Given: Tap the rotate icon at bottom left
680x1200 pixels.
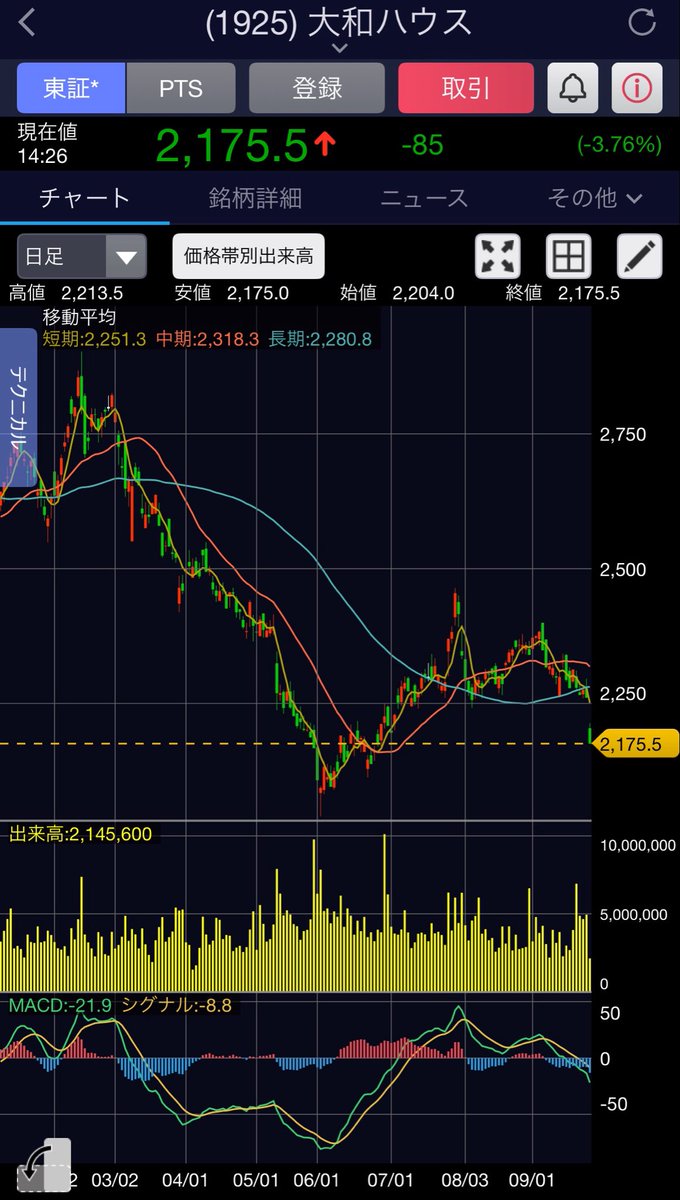Looking at the screenshot, I should (44, 1165).
